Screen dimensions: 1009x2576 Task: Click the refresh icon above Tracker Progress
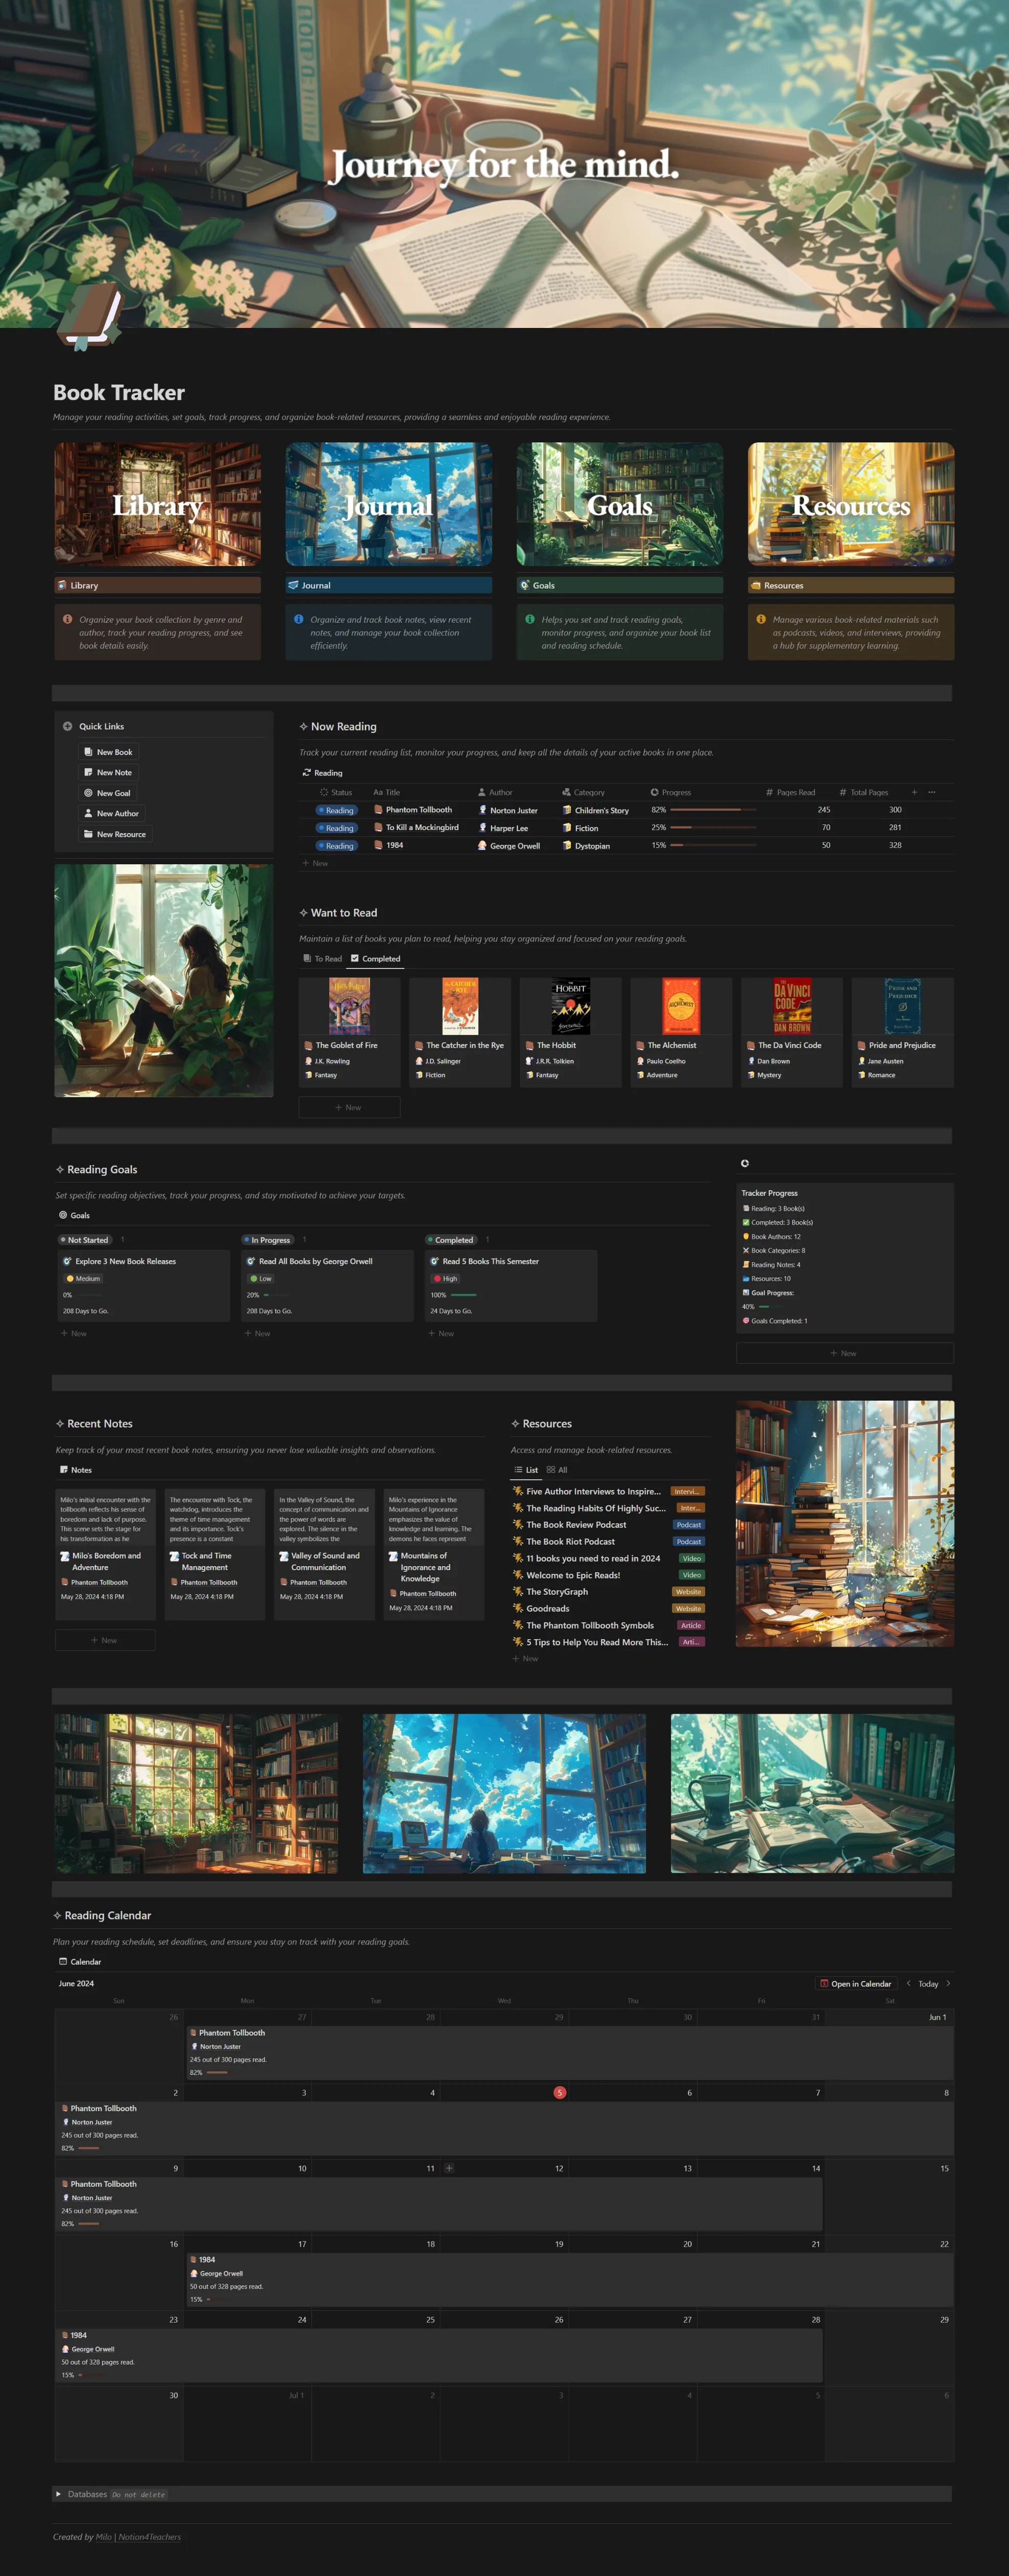click(x=744, y=1163)
